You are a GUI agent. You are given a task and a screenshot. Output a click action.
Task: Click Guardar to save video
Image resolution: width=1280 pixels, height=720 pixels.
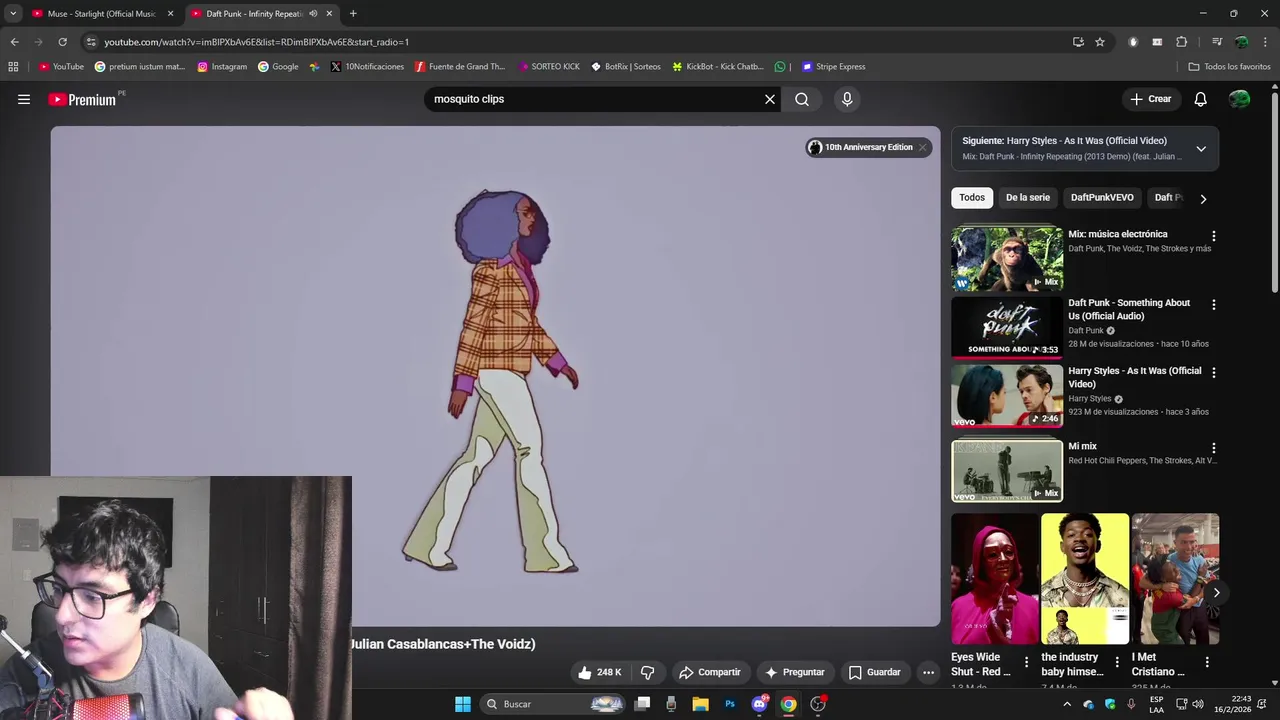click(x=875, y=672)
